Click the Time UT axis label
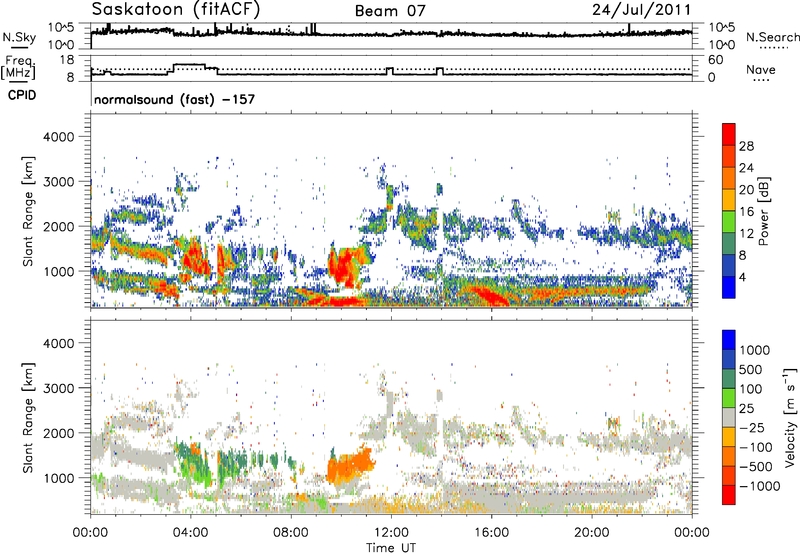 click(391, 548)
